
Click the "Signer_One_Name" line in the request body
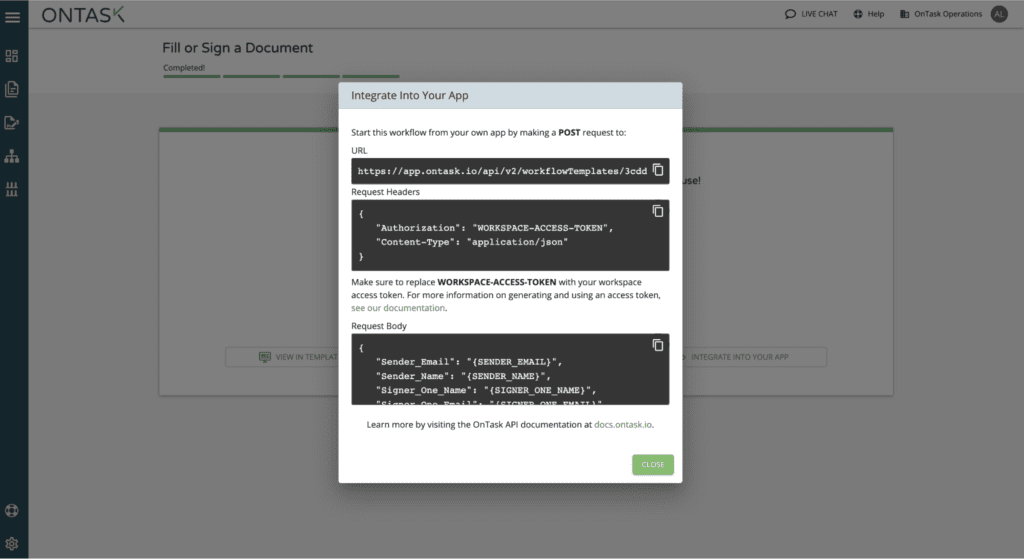click(x=486, y=391)
